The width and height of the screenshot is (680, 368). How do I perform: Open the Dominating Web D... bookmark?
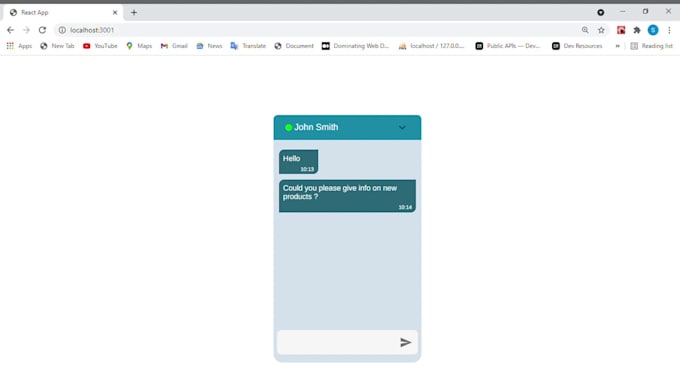pos(355,46)
